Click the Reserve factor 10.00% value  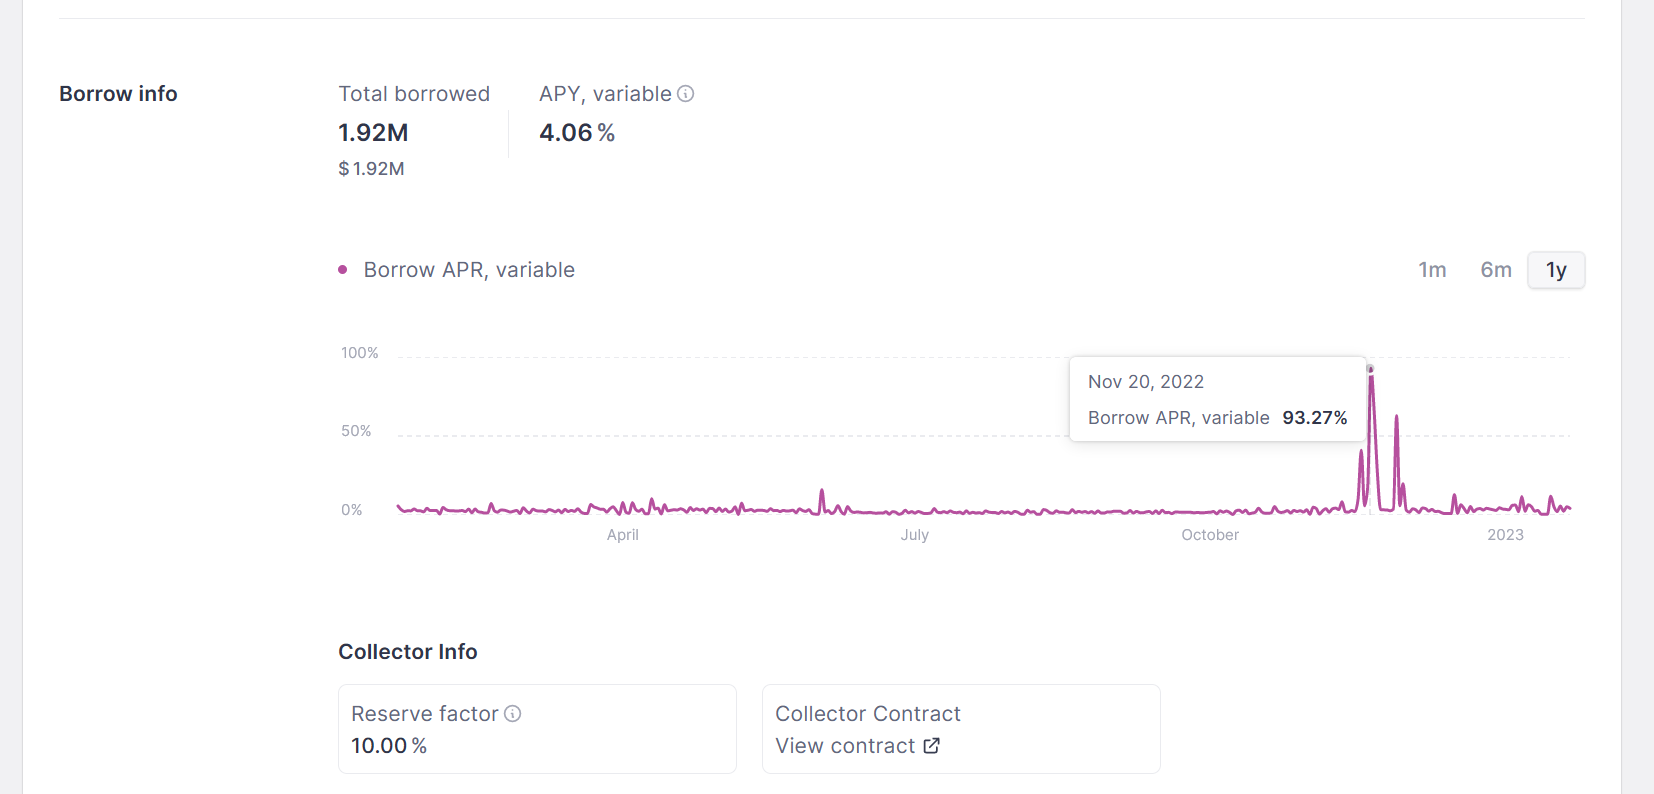tap(389, 746)
